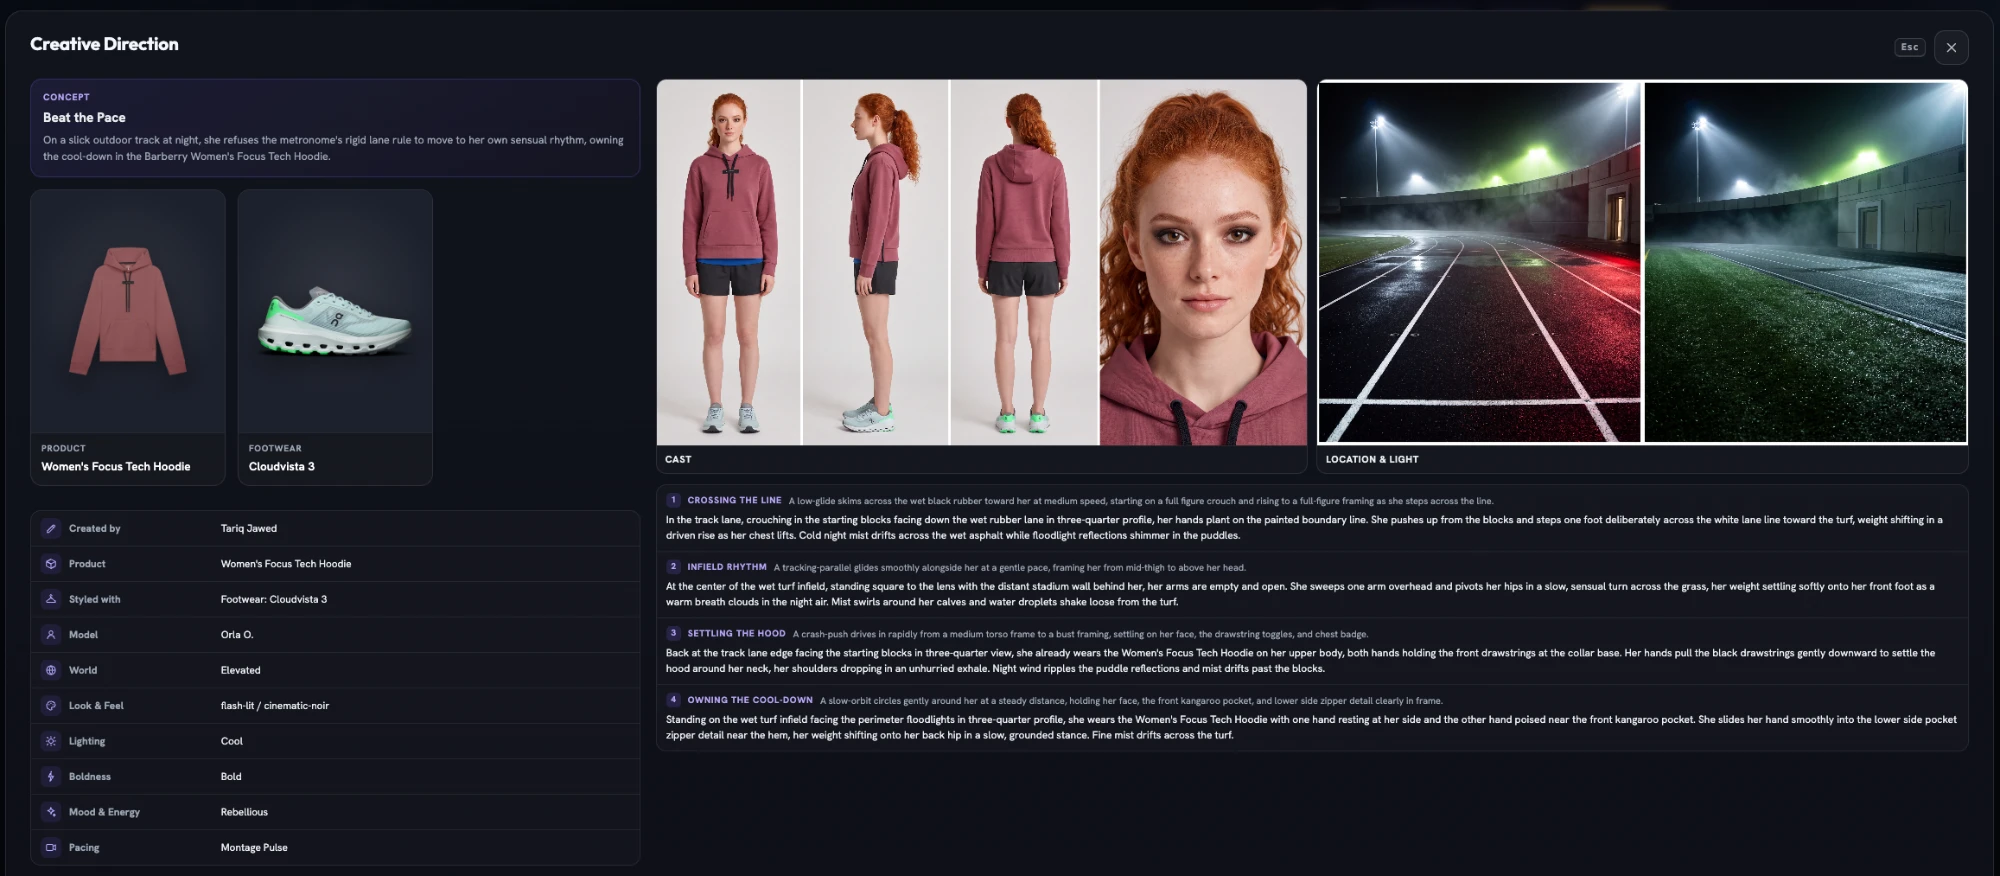
Task: Click the sparkle icon beside Mood & Energy
Action: point(51,812)
